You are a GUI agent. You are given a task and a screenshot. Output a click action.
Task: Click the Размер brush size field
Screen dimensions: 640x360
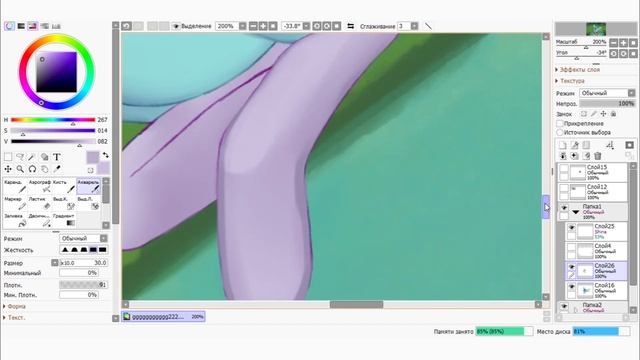(x=84, y=263)
